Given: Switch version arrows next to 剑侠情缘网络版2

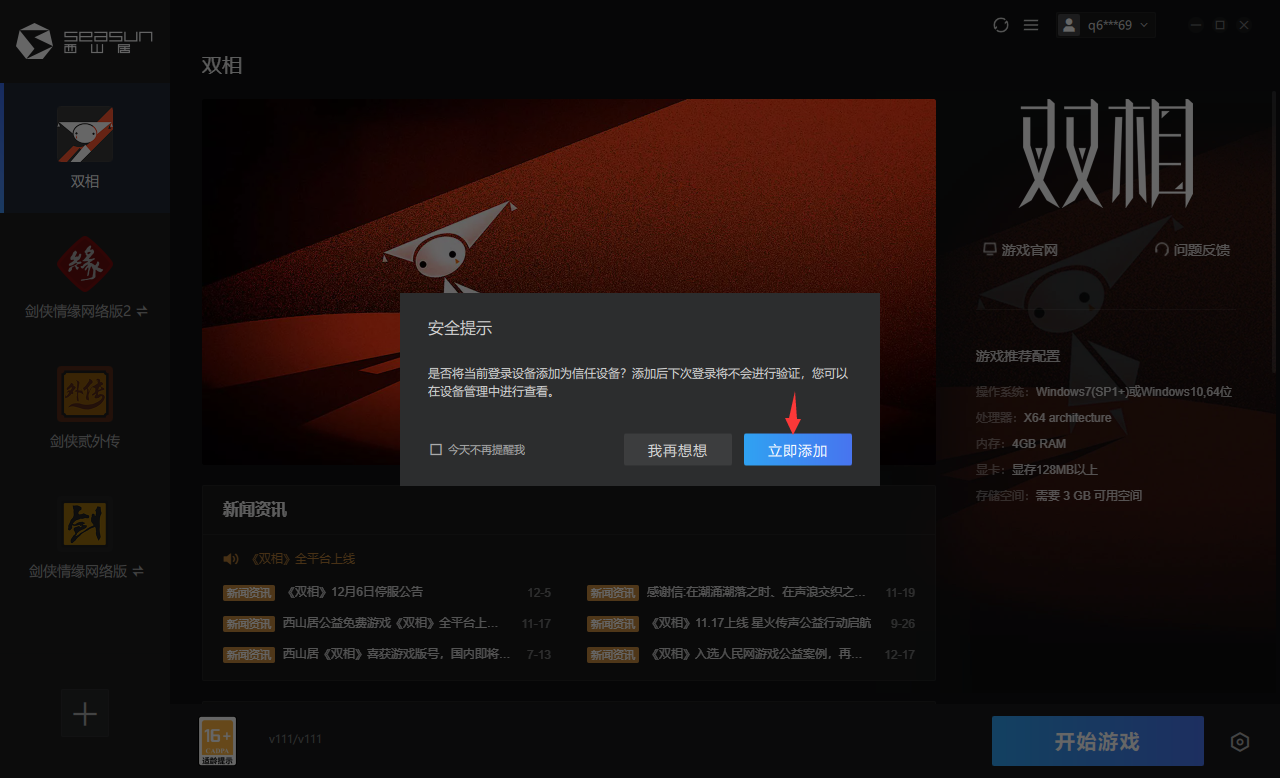Looking at the screenshot, I should pyautogui.click(x=141, y=311).
